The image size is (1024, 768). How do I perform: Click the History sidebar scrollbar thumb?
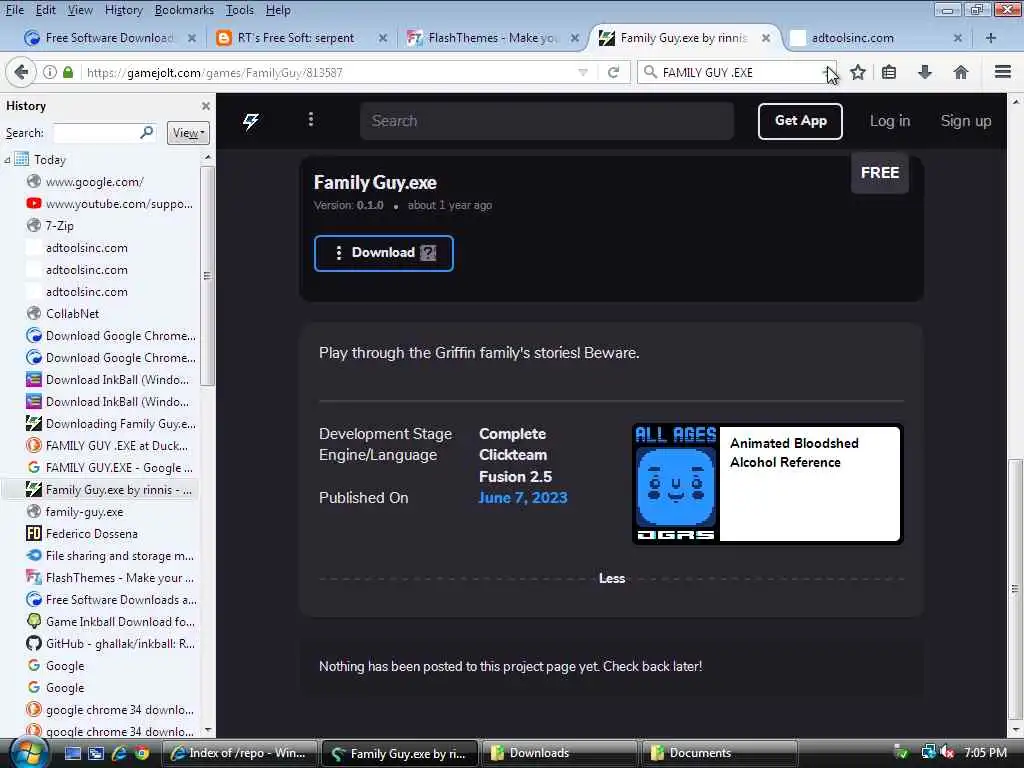point(207,276)
